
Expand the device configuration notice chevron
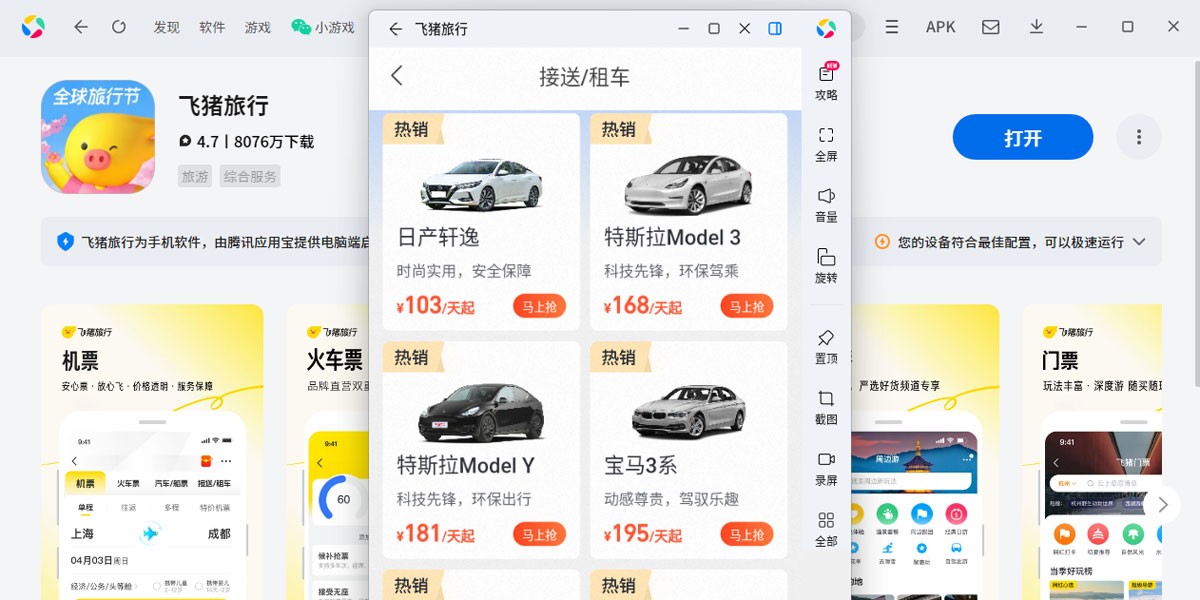click(x=1139, y=242)
